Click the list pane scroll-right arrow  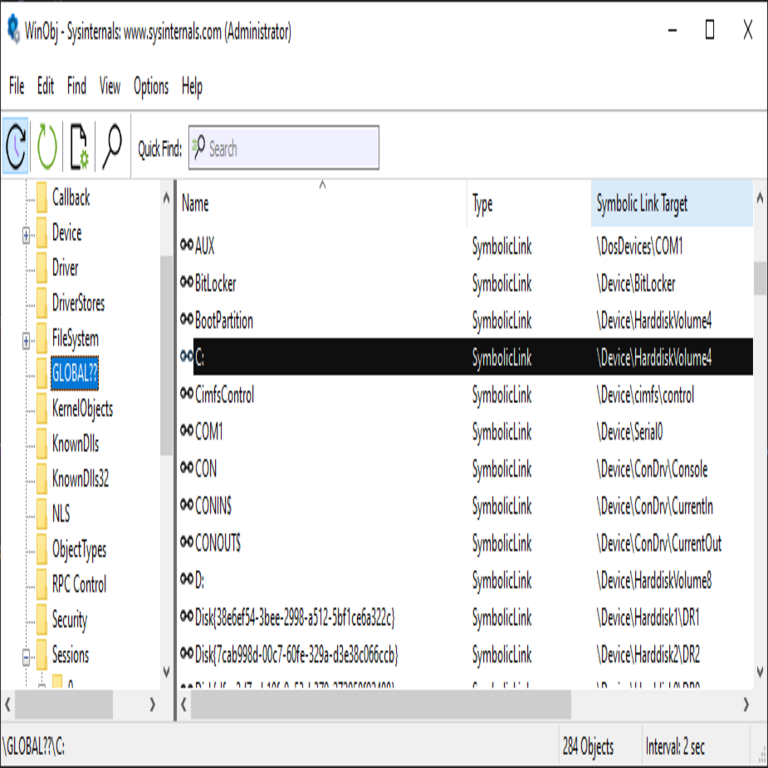click(x=746, y=704)
